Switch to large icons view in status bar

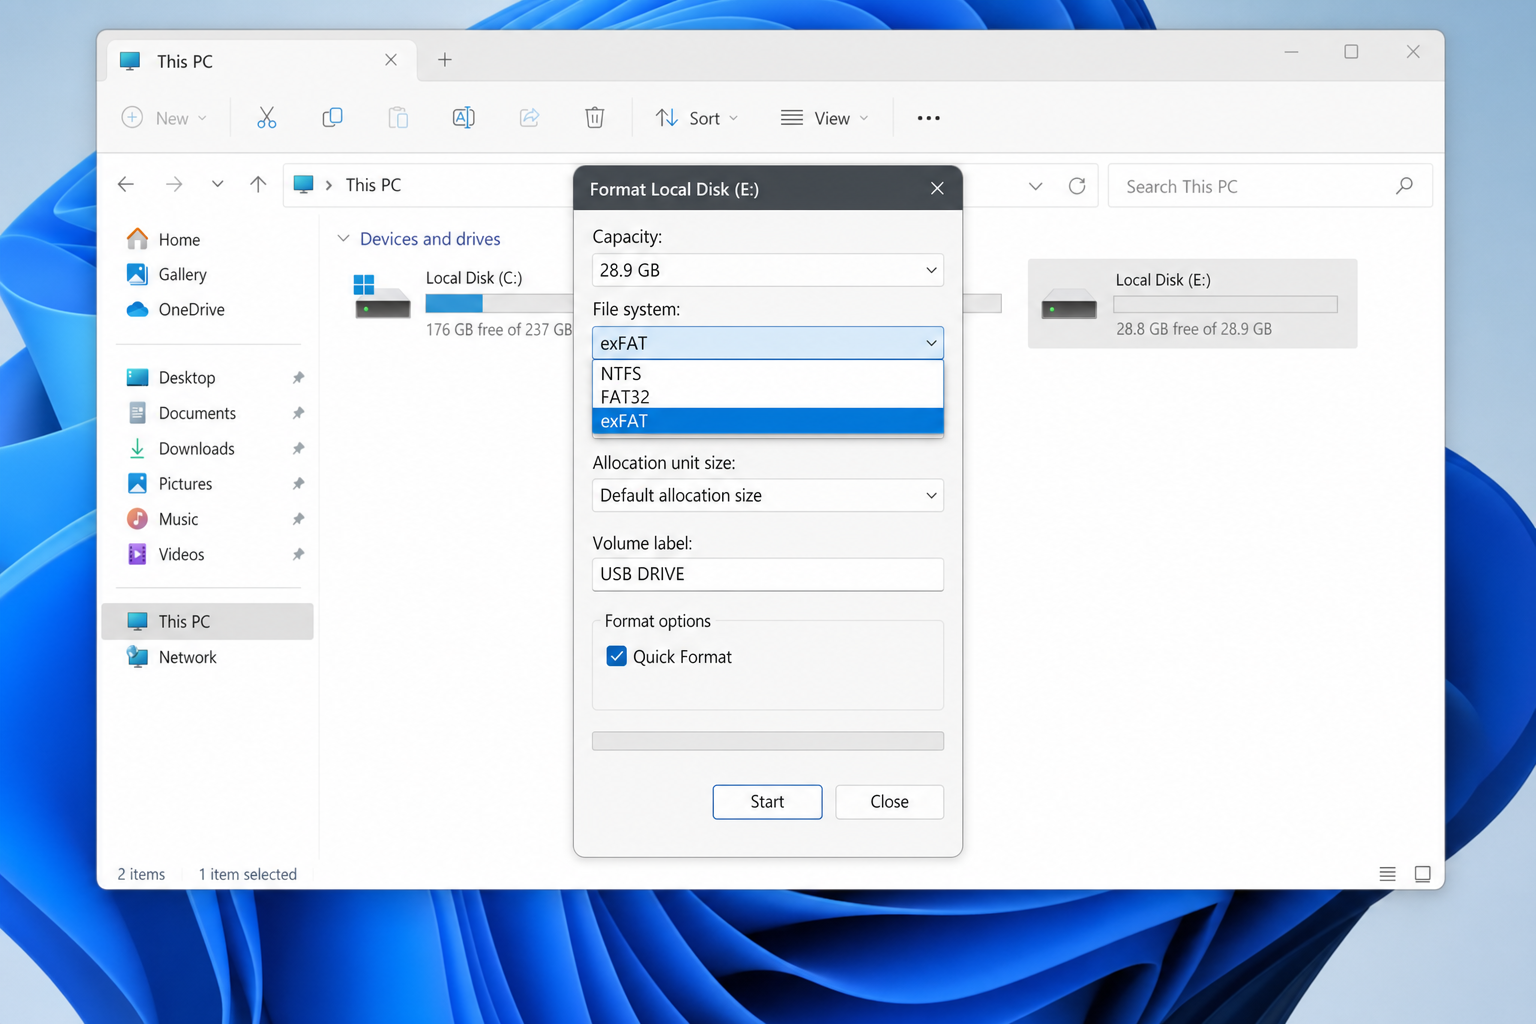[1422, 874]
